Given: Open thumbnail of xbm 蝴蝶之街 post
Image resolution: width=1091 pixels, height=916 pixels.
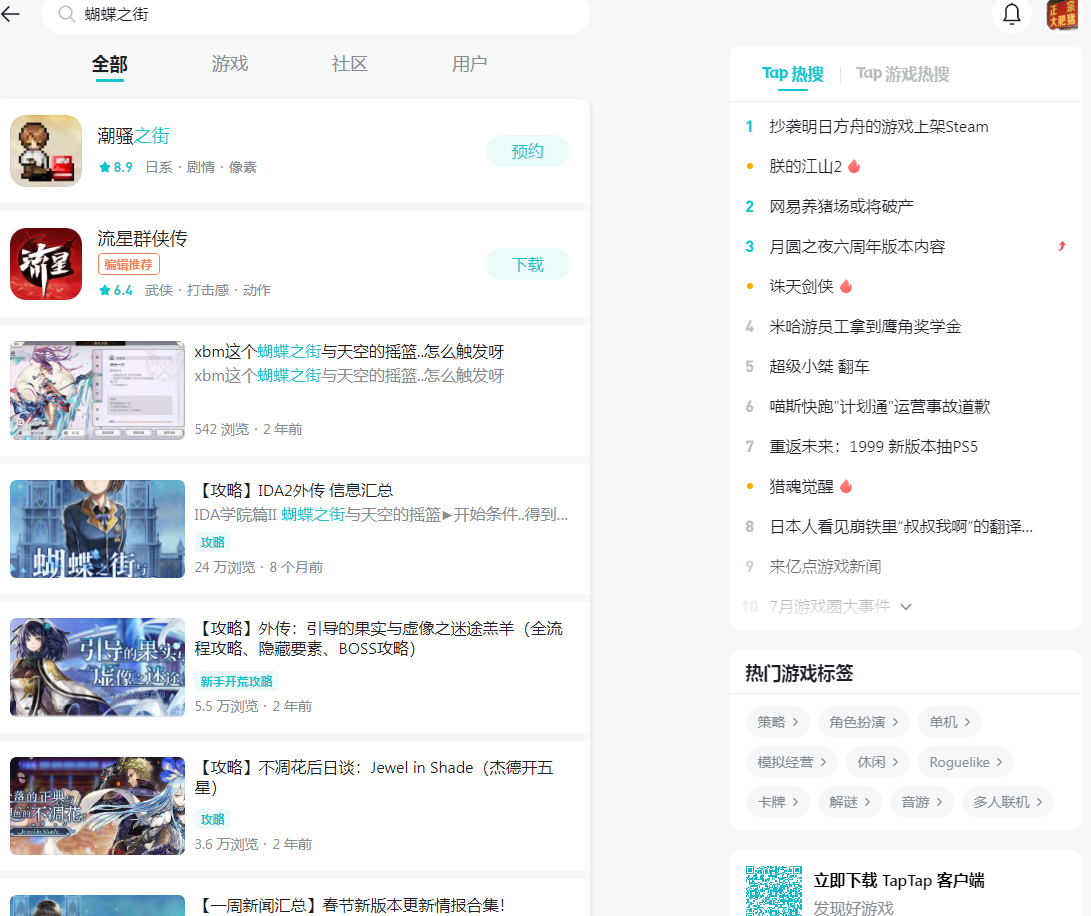Looking at the screenshot, I should pyautogui.click(x=97, y=390).
